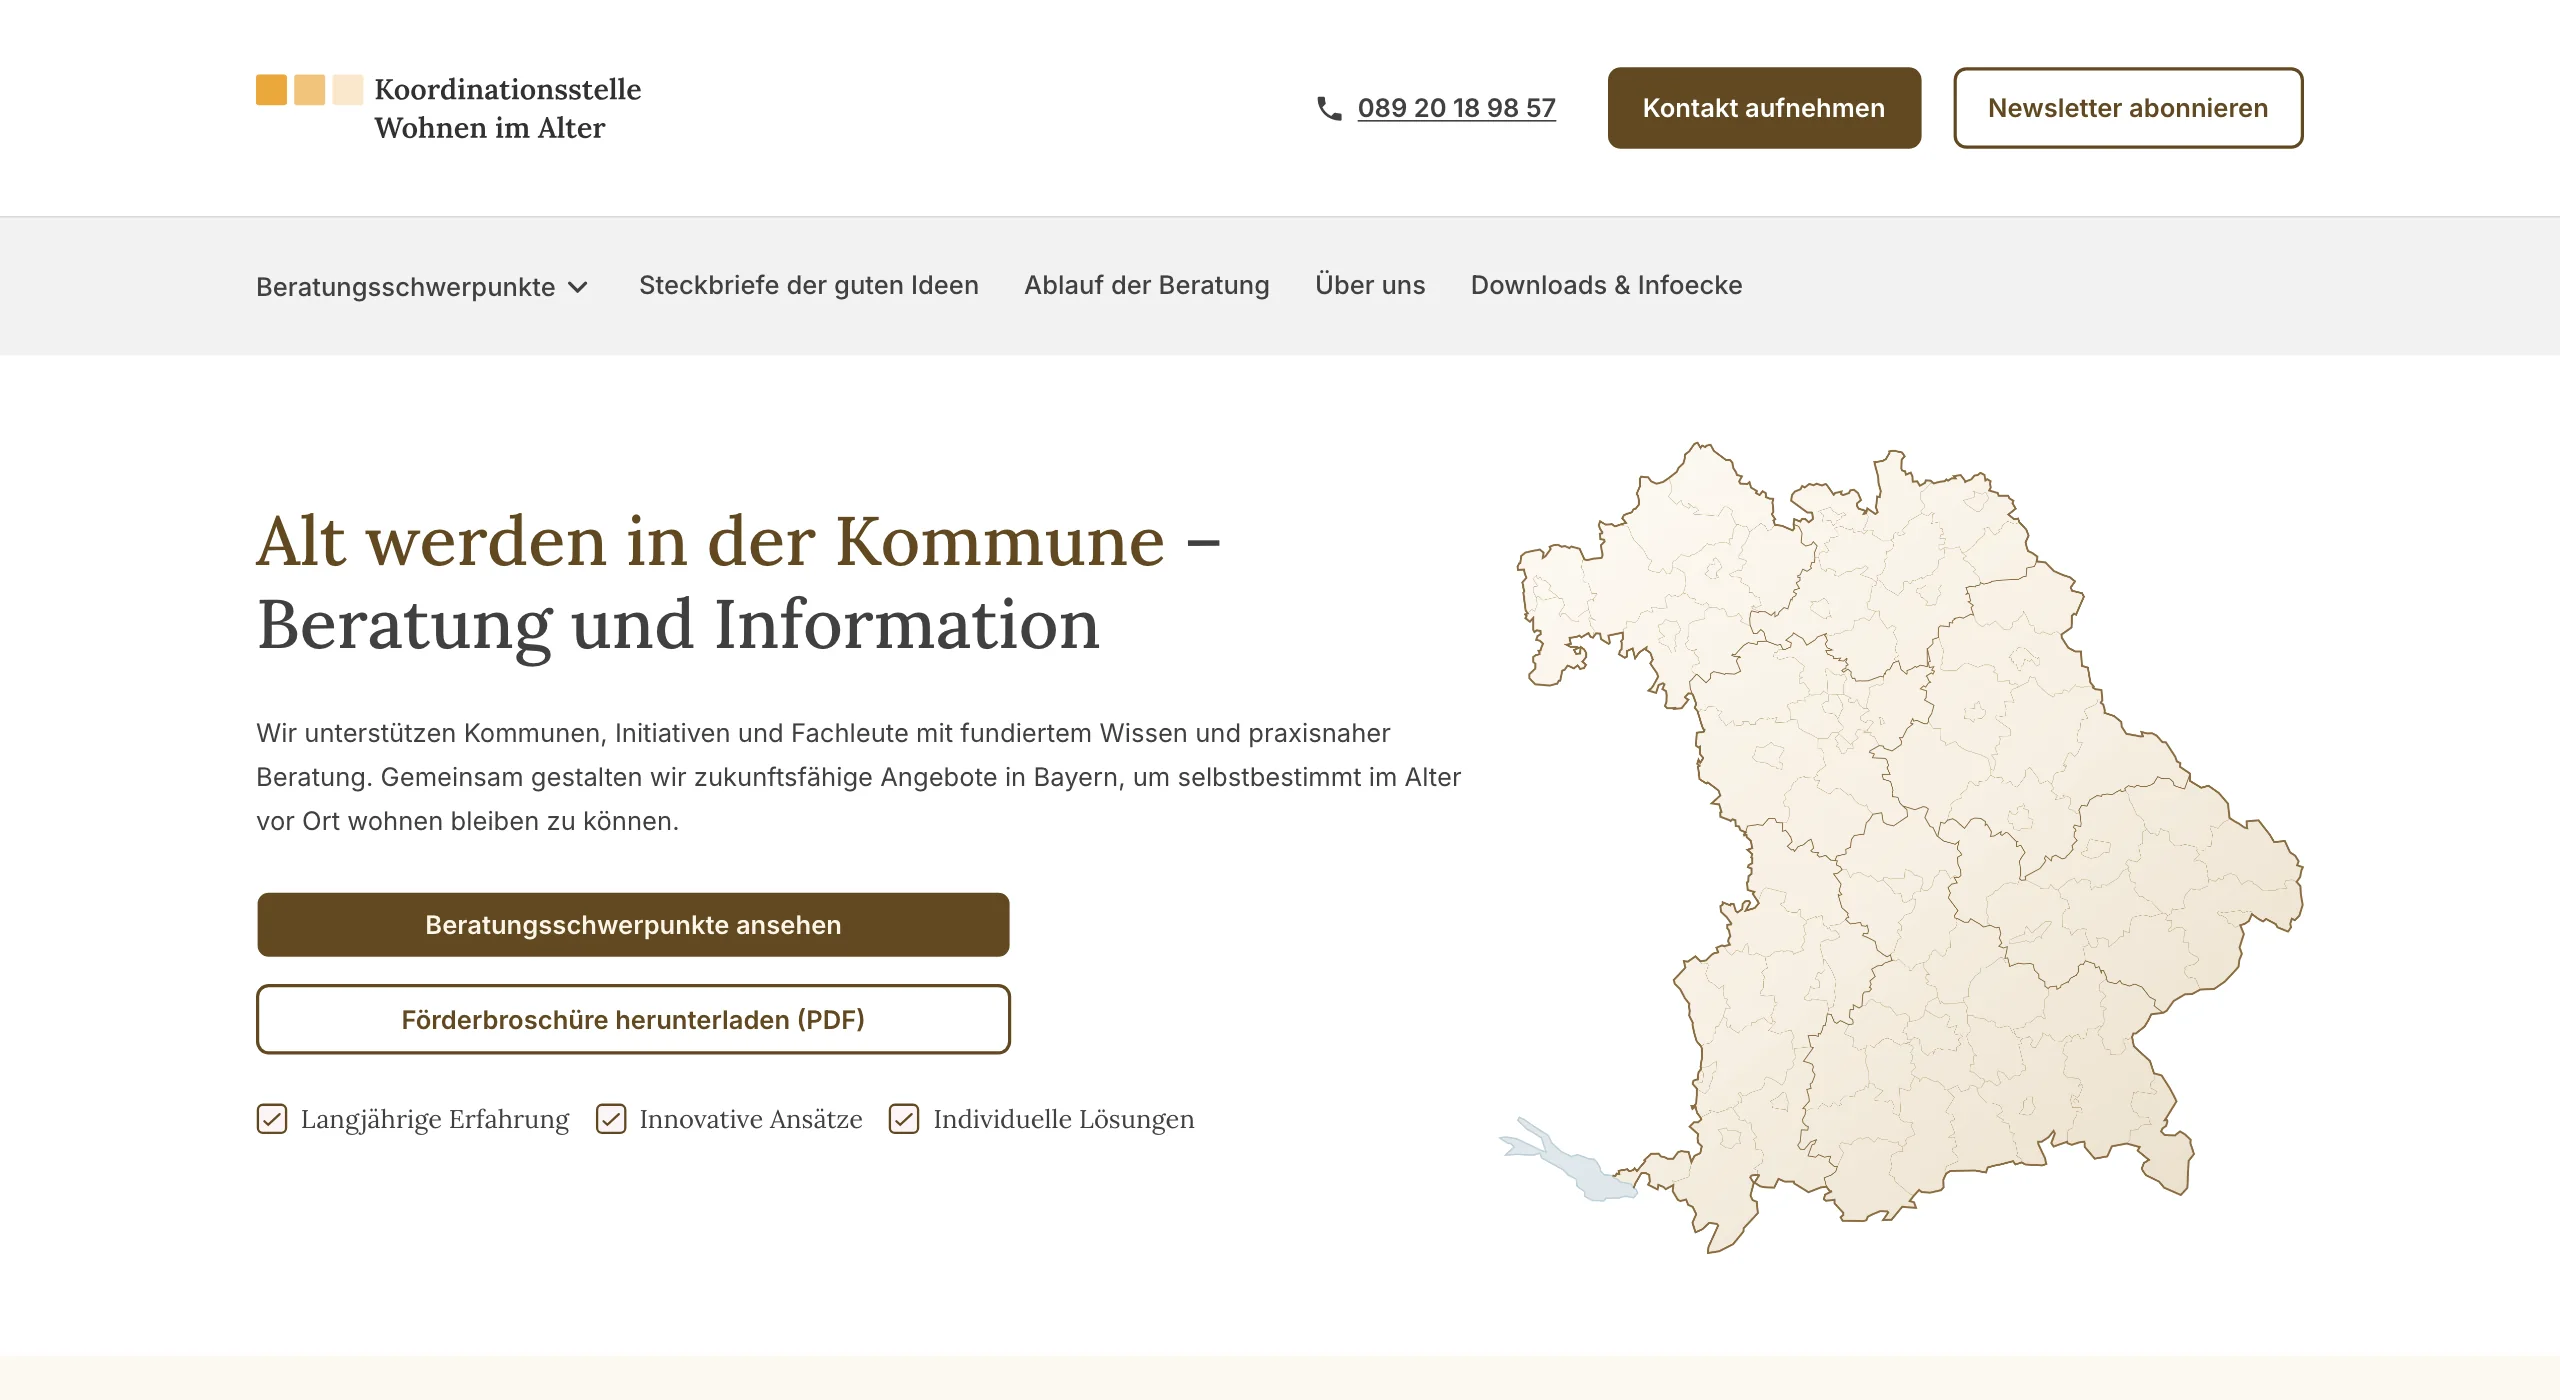Image resolution: width=2560 pixels, height=1400 pixels.
Task: Go to Ablauf der Beratung
Action: tap(1147, 285)
